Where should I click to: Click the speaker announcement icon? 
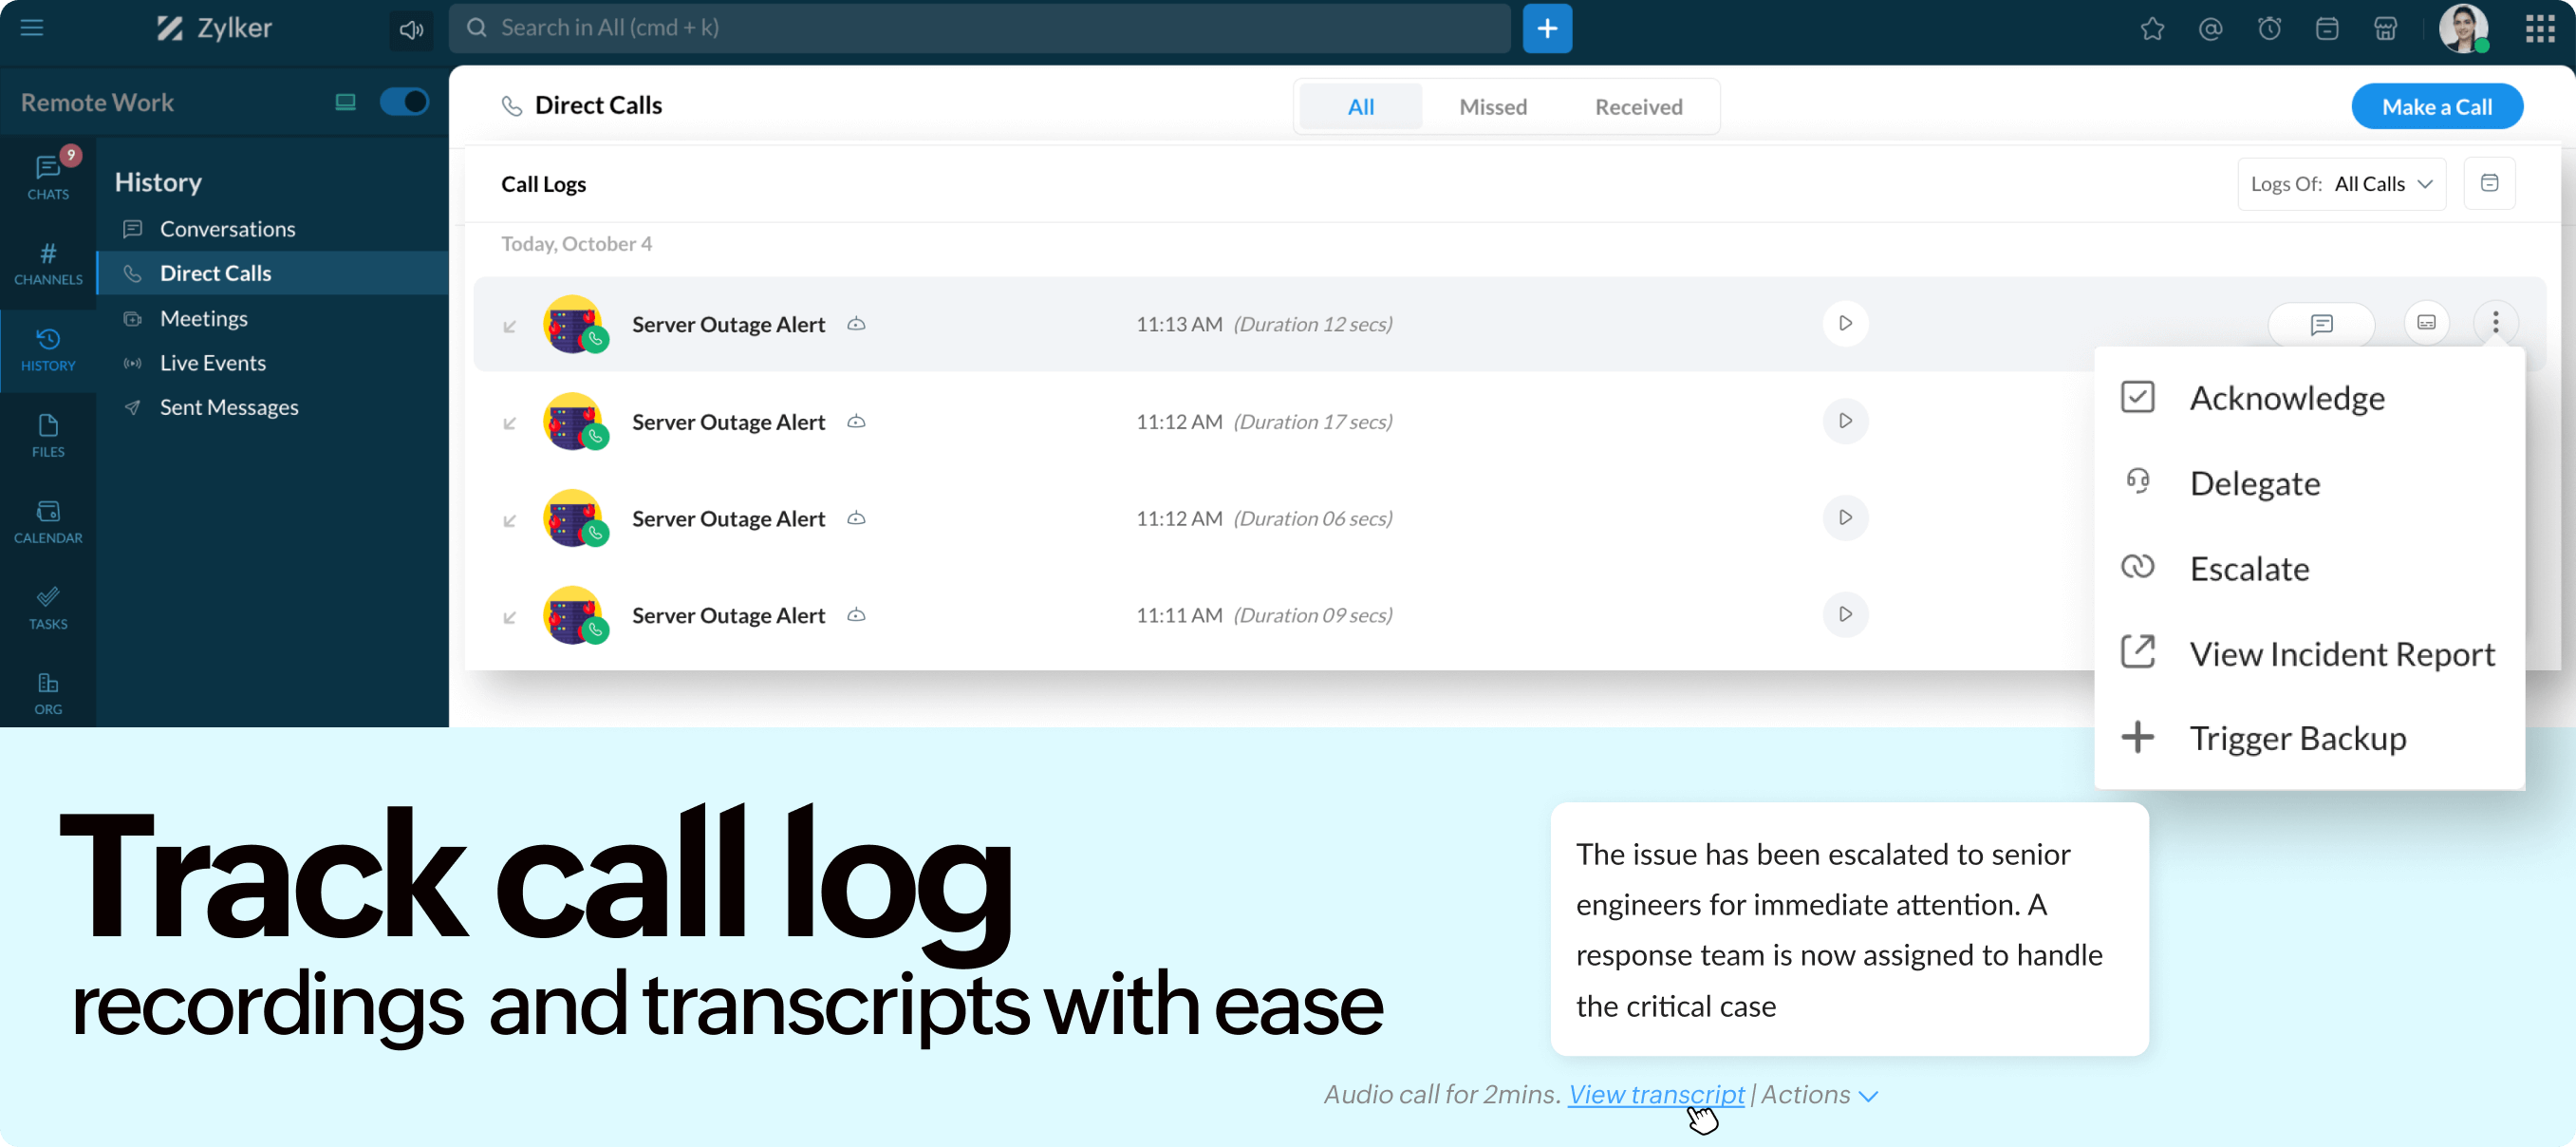411,29
